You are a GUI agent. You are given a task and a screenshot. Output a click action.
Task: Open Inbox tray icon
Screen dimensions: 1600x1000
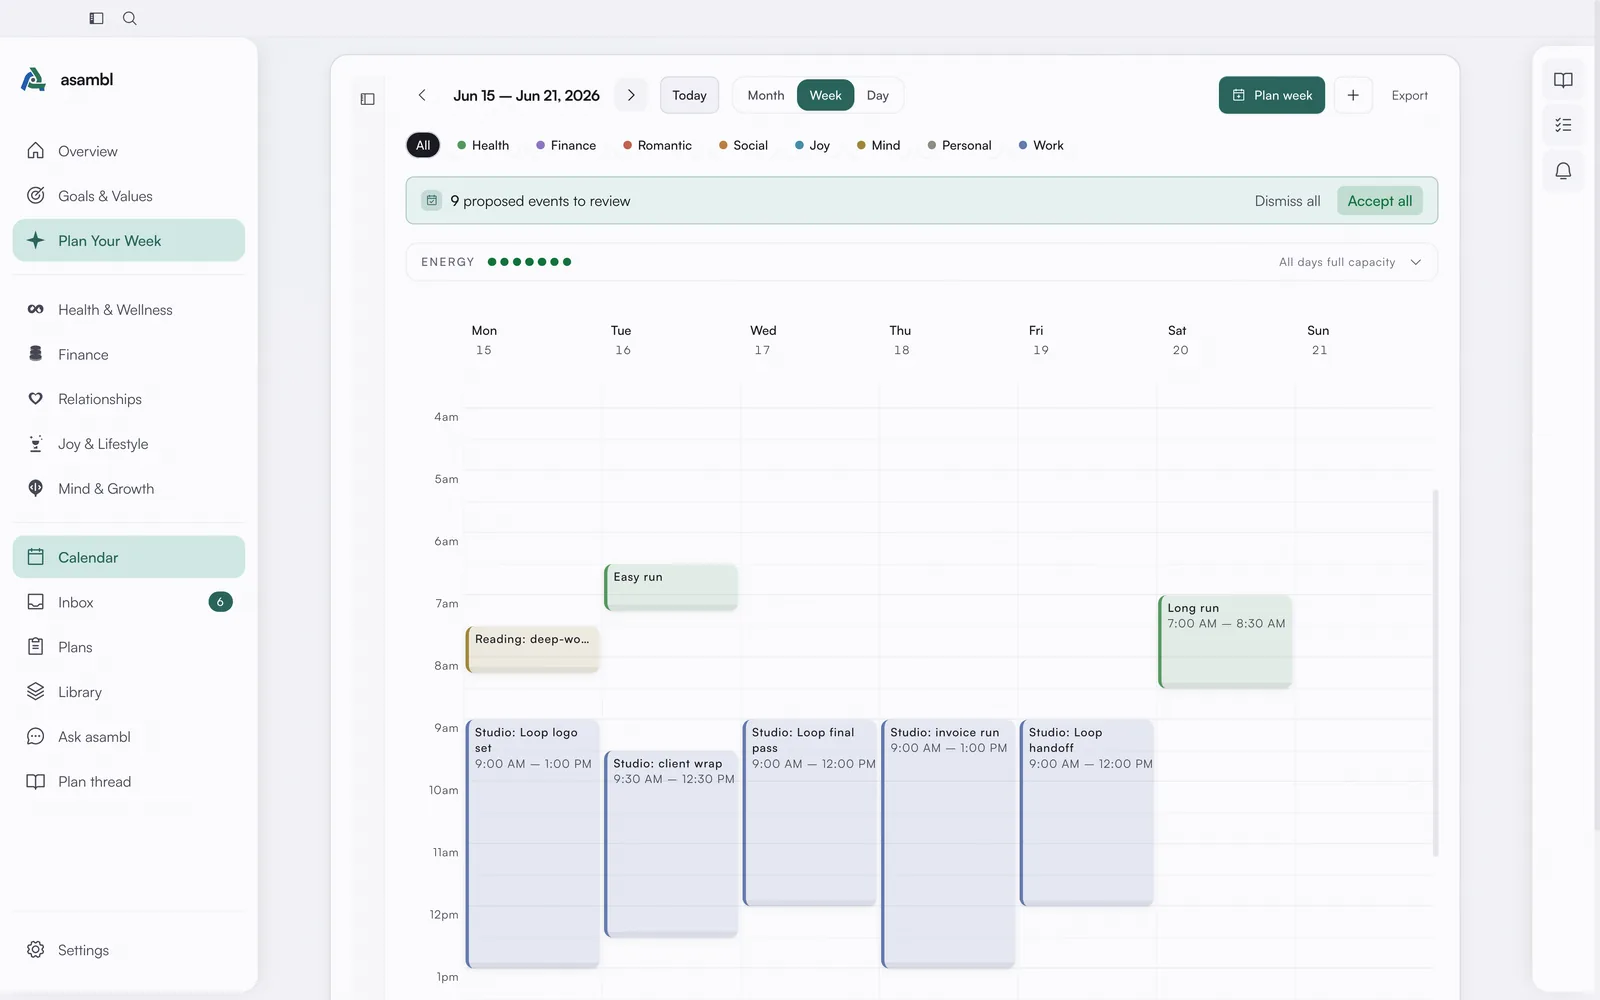tap(36, 602)
